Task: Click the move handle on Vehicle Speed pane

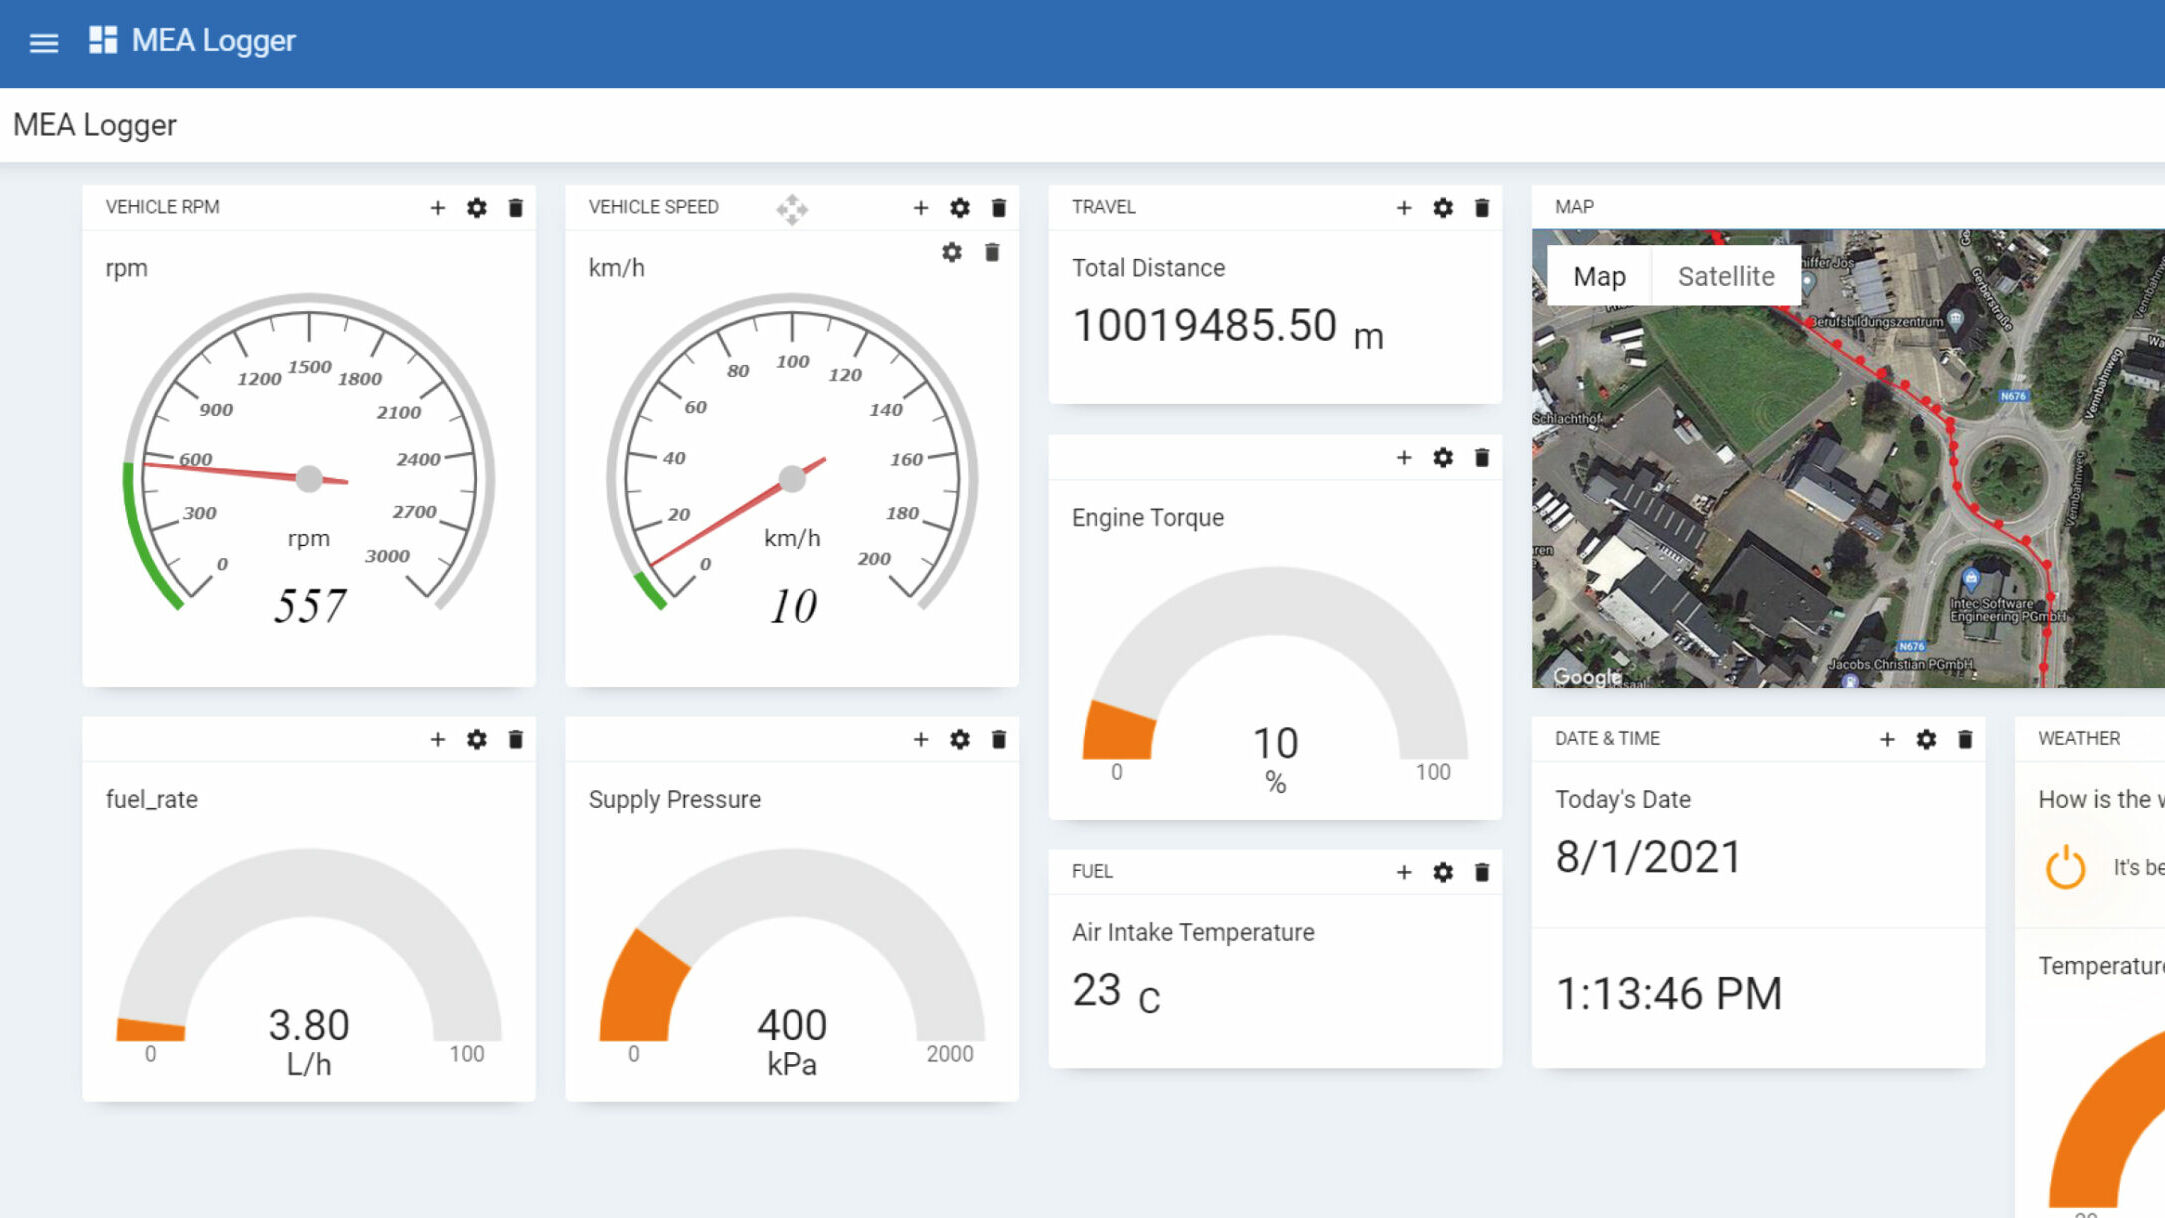Action: 792,209
